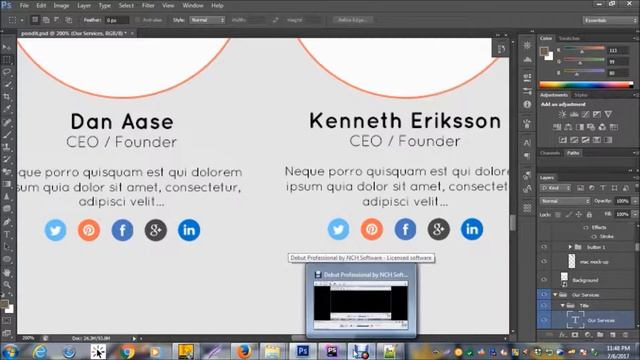This screenshot has width=640, height=360.
Task: Click the Channel Mixer adjustment icon
Action: (x=602, y=127)
